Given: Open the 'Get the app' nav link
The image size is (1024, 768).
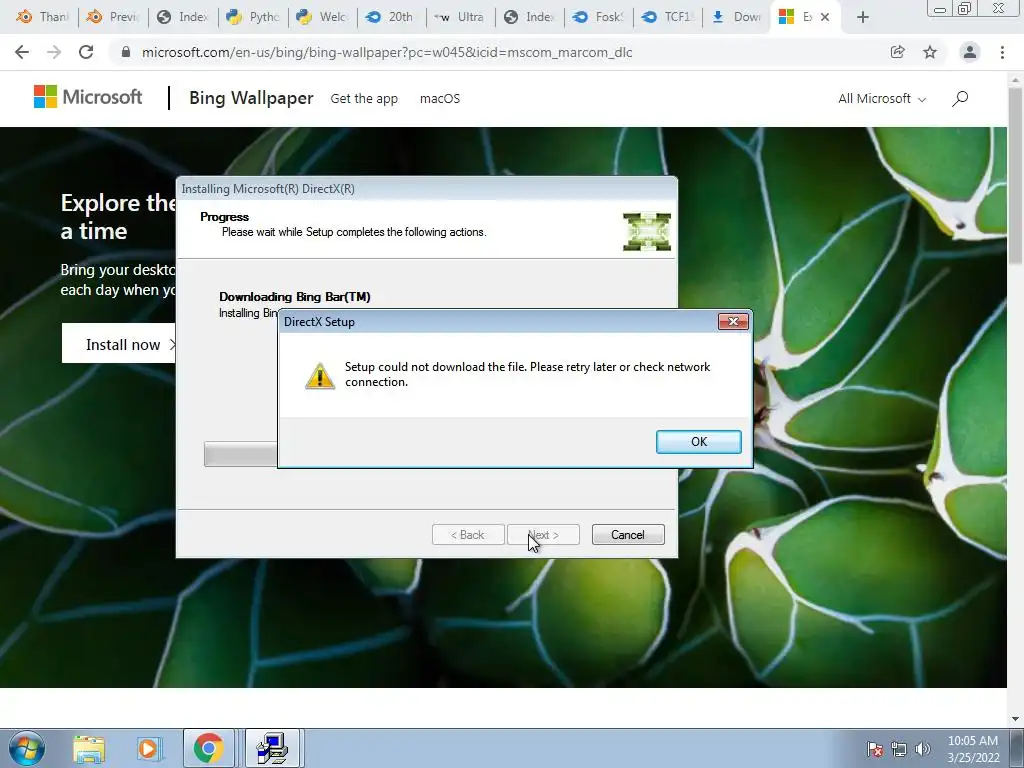Looking at the screenshot, I should (x=364, y=99).
